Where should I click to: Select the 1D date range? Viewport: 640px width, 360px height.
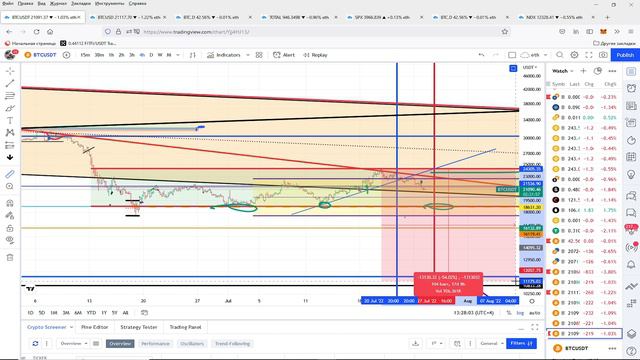(30, 313)
